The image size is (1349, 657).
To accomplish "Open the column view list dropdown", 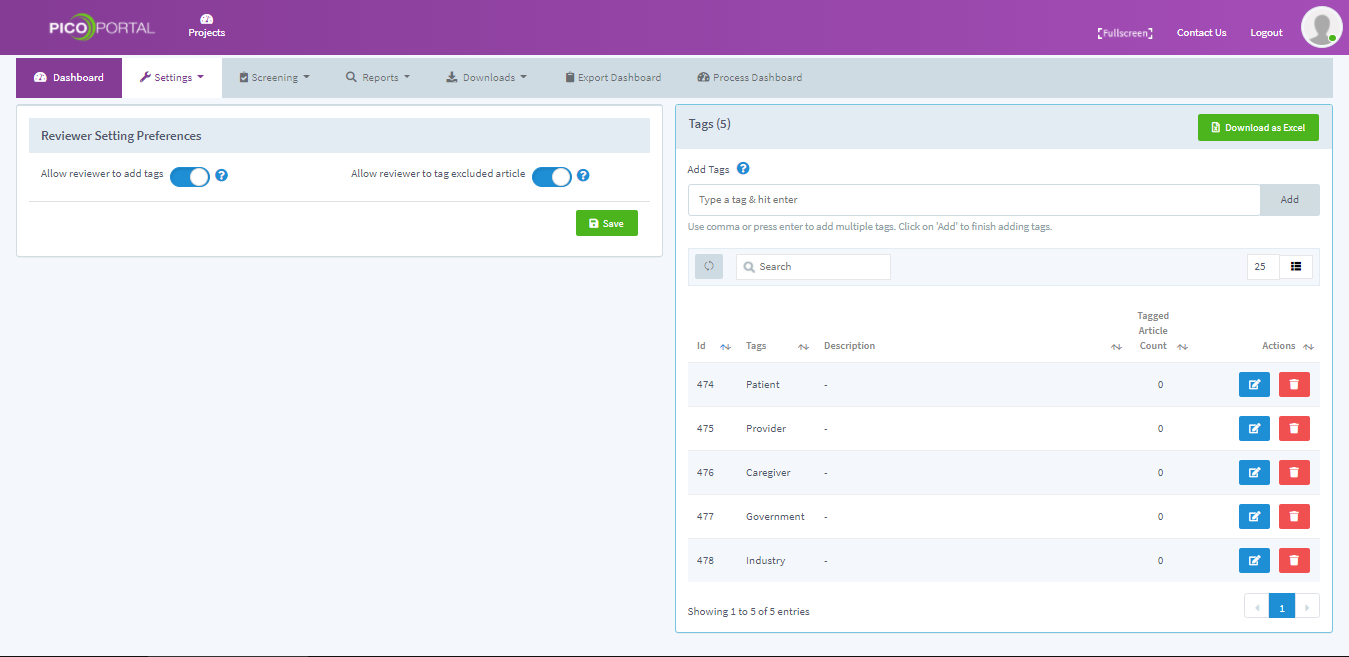I will [x=1296, y=266].
